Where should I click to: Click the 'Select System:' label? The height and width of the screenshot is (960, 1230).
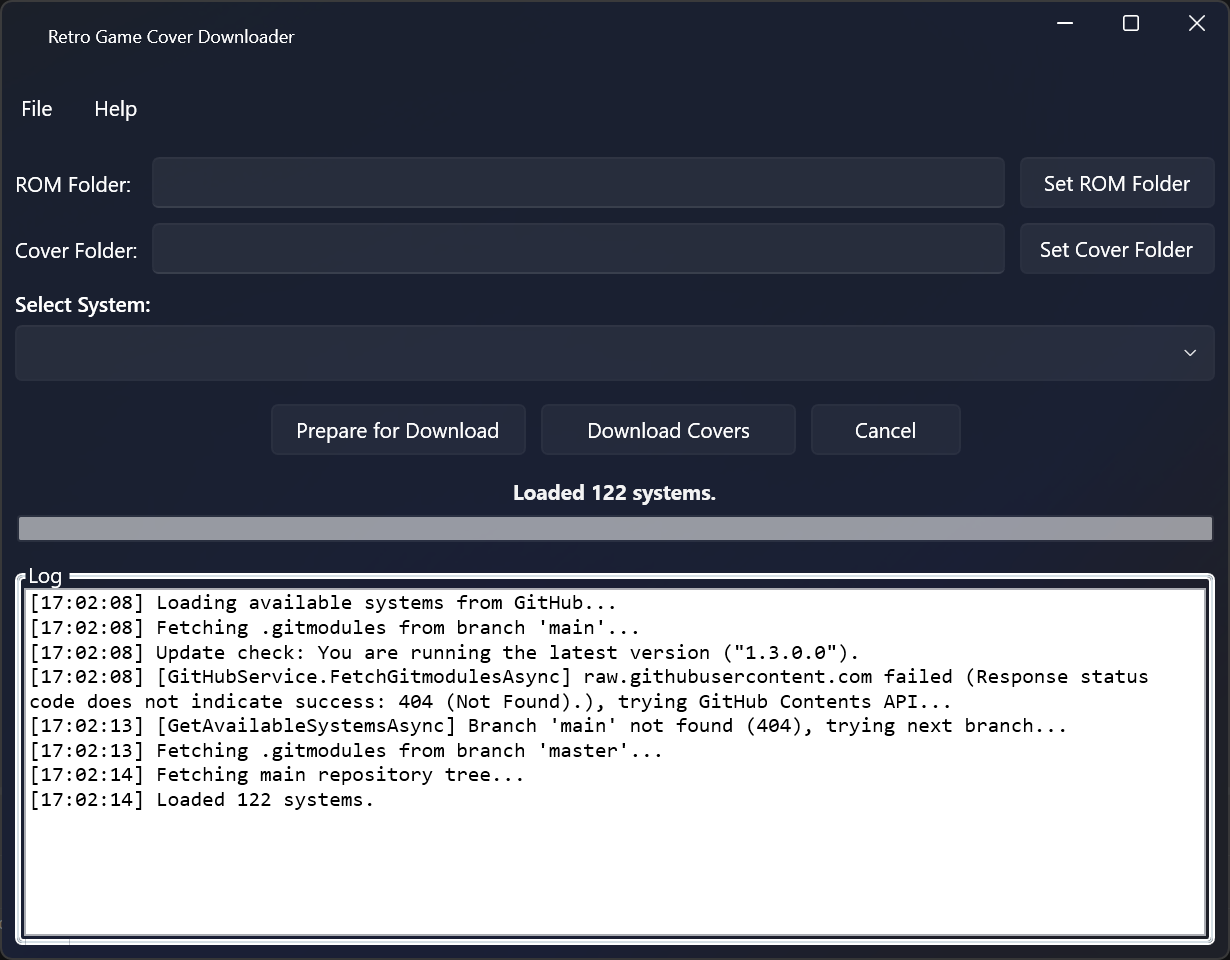point(83,305)
